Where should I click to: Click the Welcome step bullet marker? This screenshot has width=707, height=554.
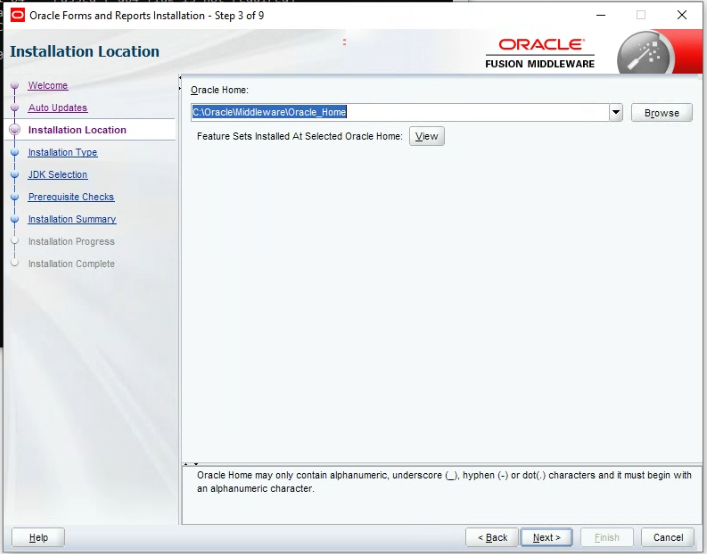14,85
